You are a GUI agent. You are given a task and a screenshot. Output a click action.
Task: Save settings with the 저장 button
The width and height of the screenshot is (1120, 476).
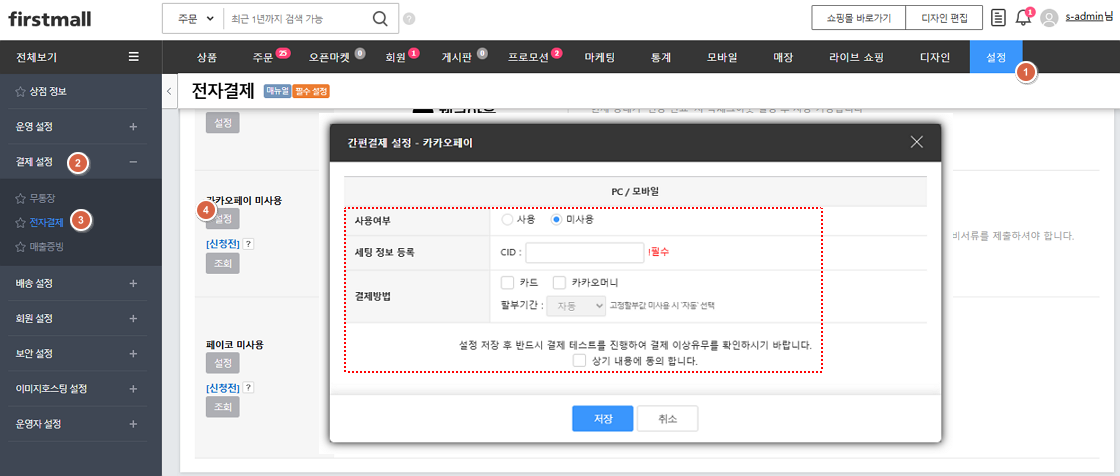pos(602,419)
